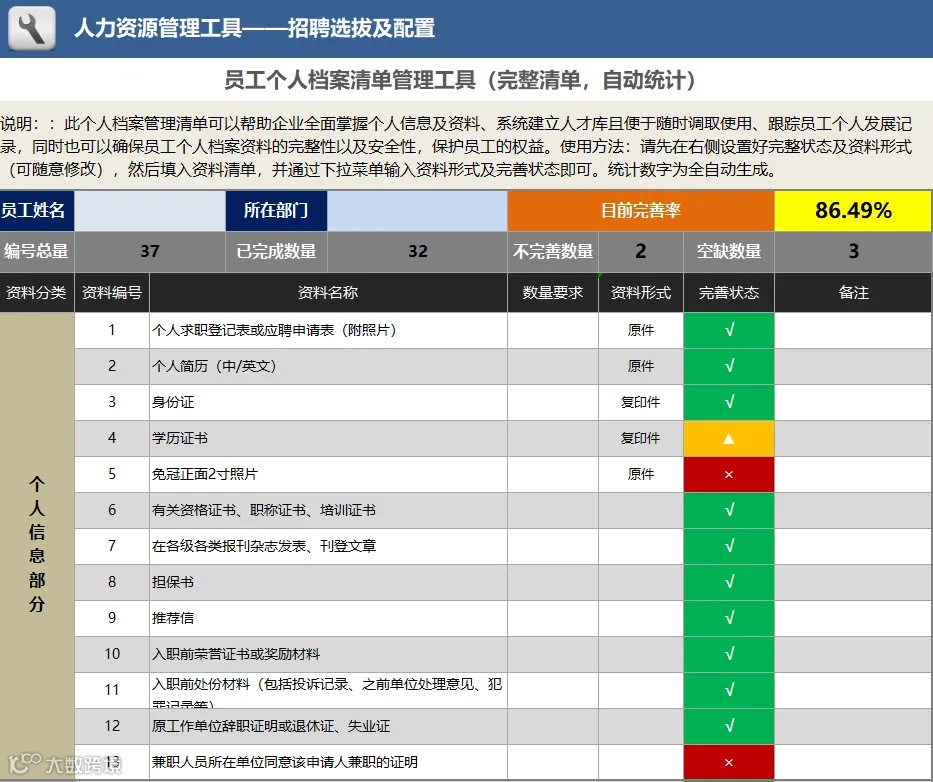The height and width of the screenshot is (782, 933).
Task: Open the status cell for 担保书
Action: click(x=728, y=583)
